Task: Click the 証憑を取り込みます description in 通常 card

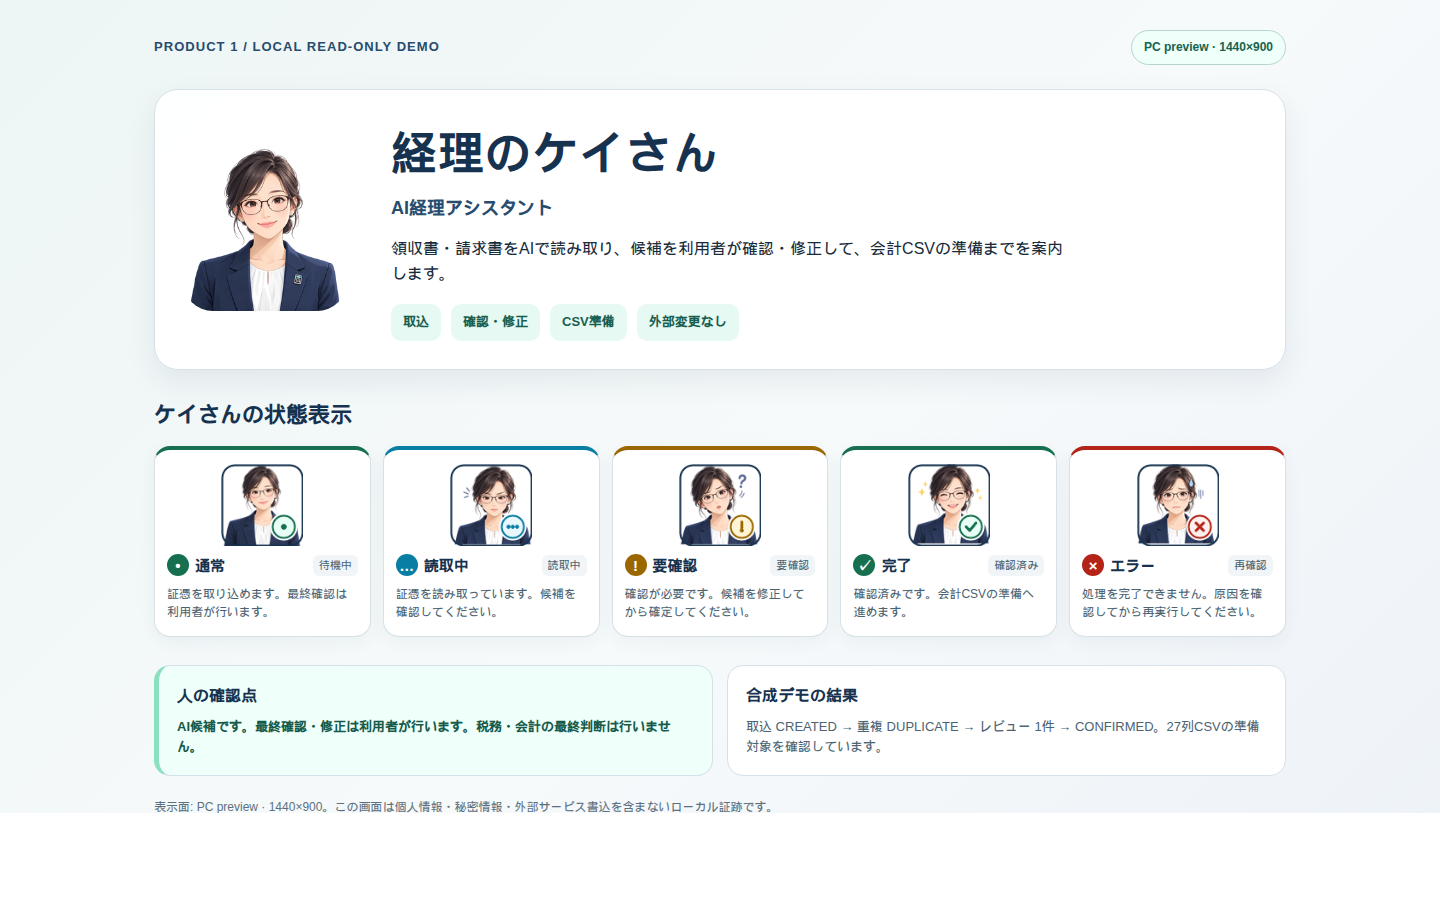Action: coord(257,603)
